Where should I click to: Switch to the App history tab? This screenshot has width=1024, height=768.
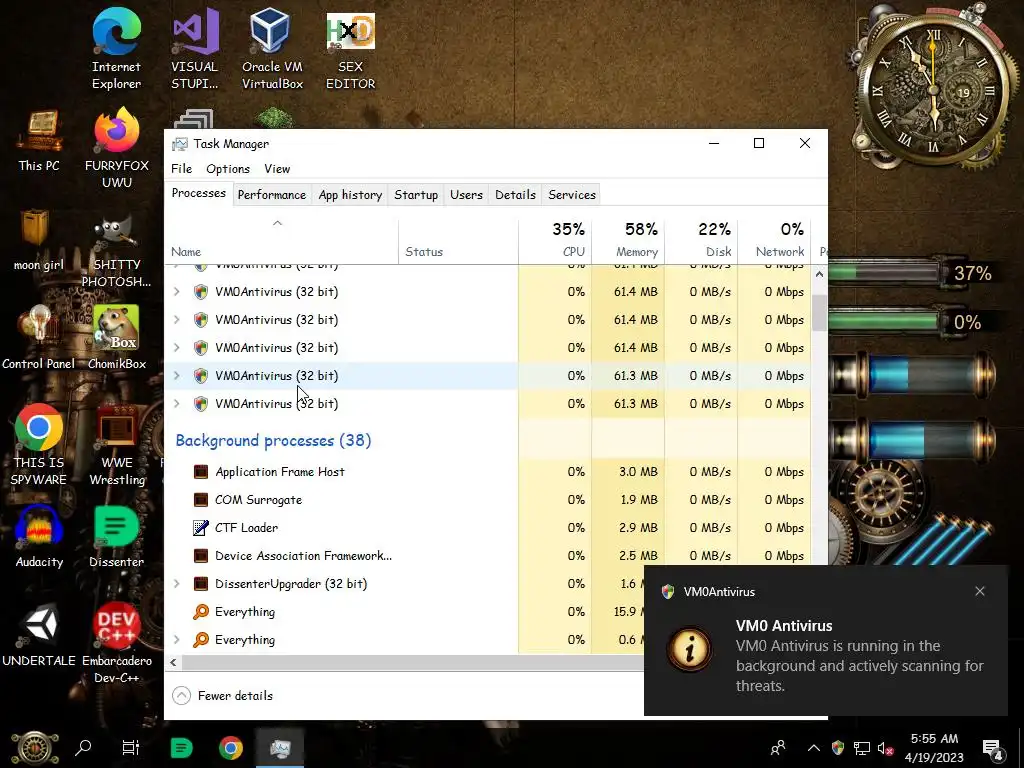click(350, 195)
